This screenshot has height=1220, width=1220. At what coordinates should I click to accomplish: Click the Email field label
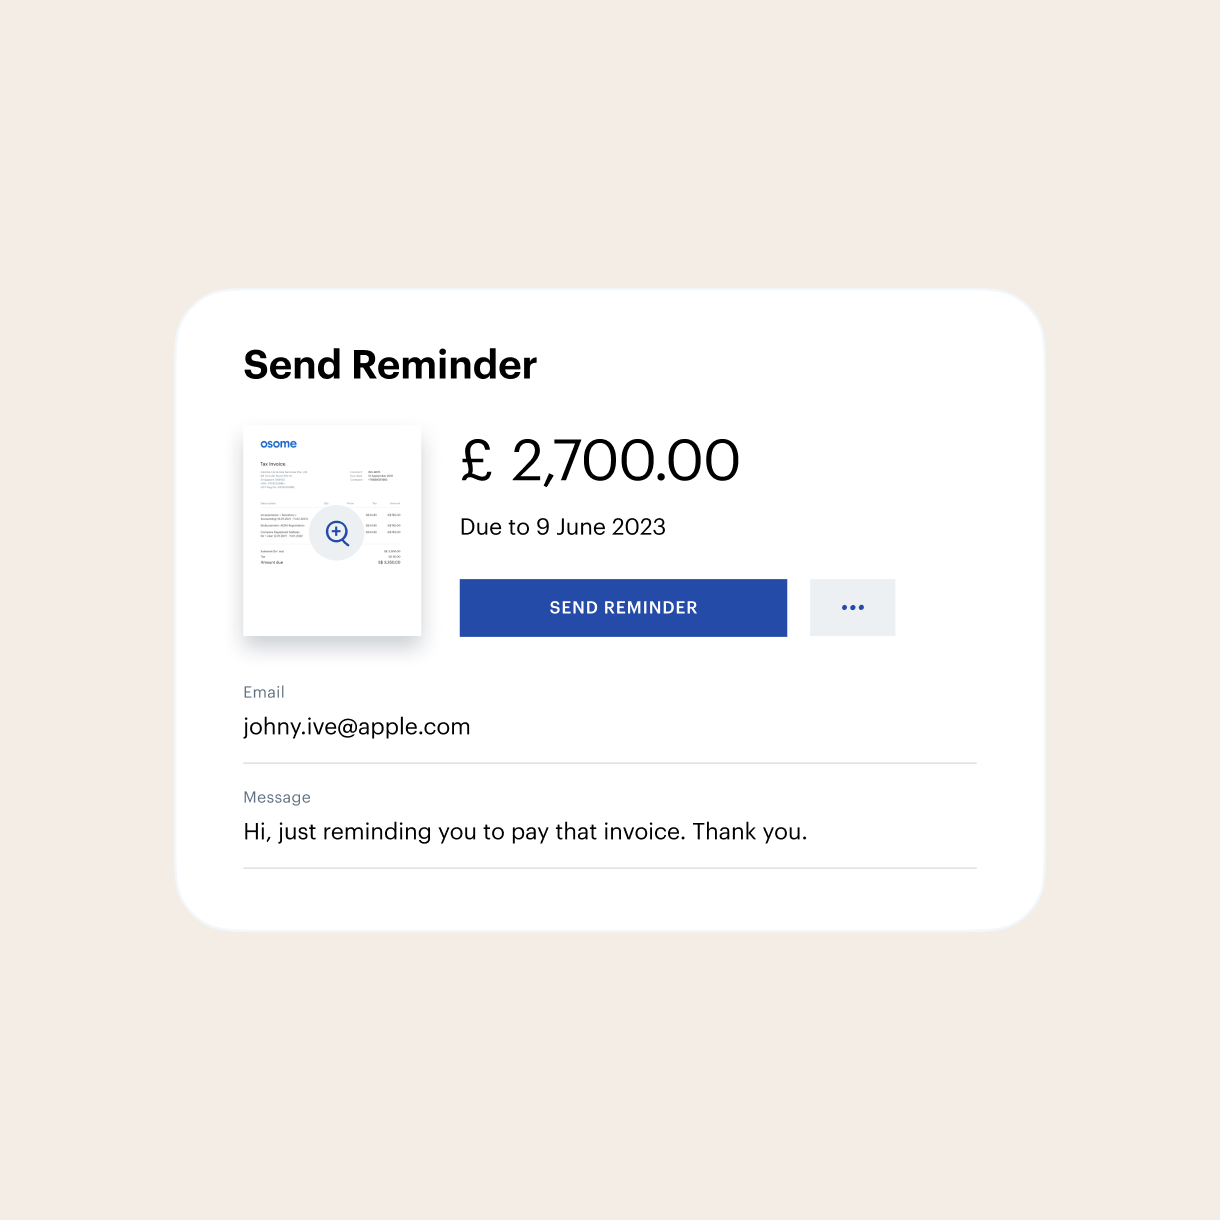264,692
